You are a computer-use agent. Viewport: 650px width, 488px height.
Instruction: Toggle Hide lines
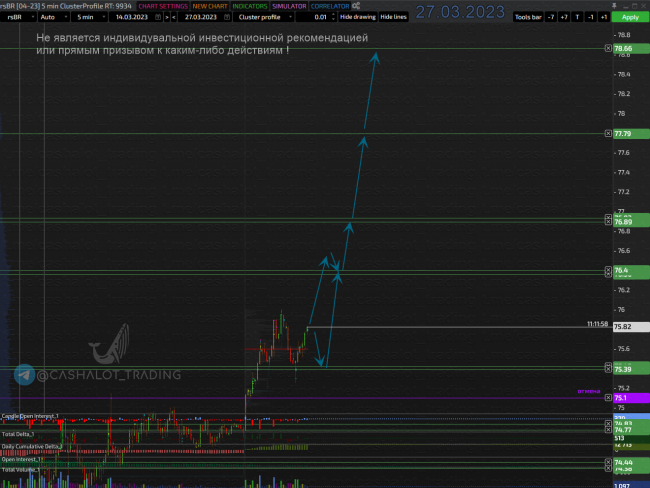click(393, 17)
